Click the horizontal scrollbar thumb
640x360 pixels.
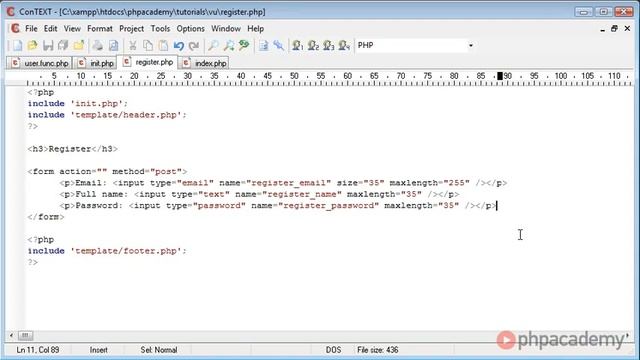tap(25, 336)
